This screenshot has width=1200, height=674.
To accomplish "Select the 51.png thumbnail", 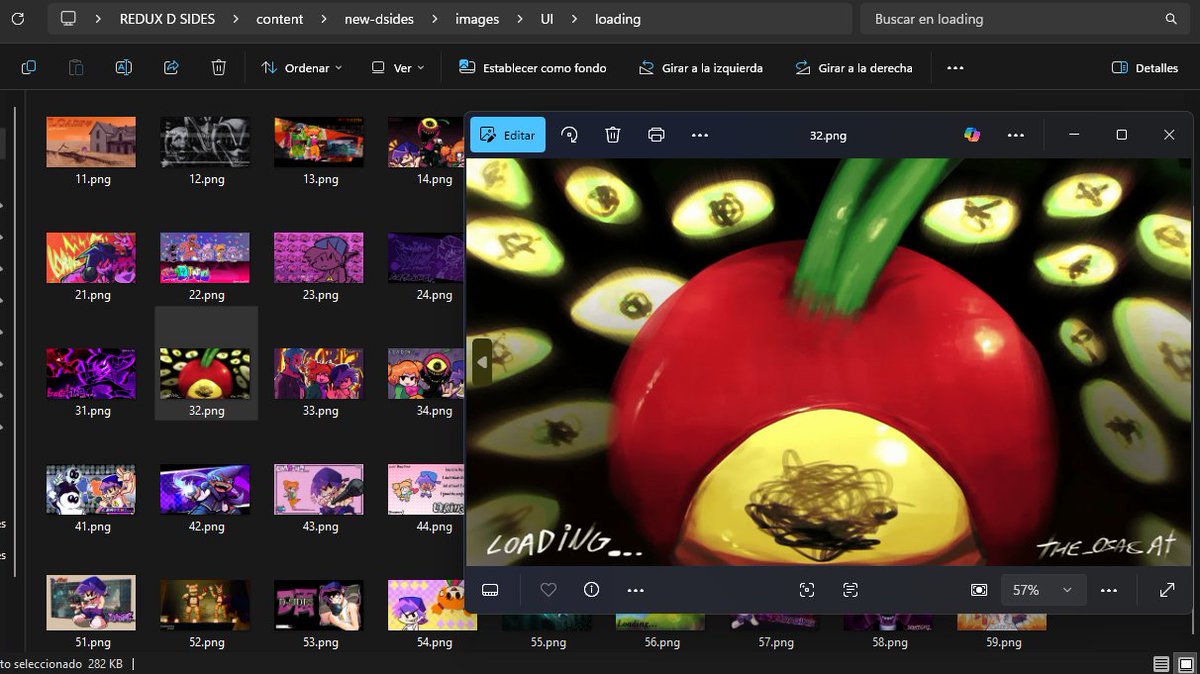I will click(91, 602).
